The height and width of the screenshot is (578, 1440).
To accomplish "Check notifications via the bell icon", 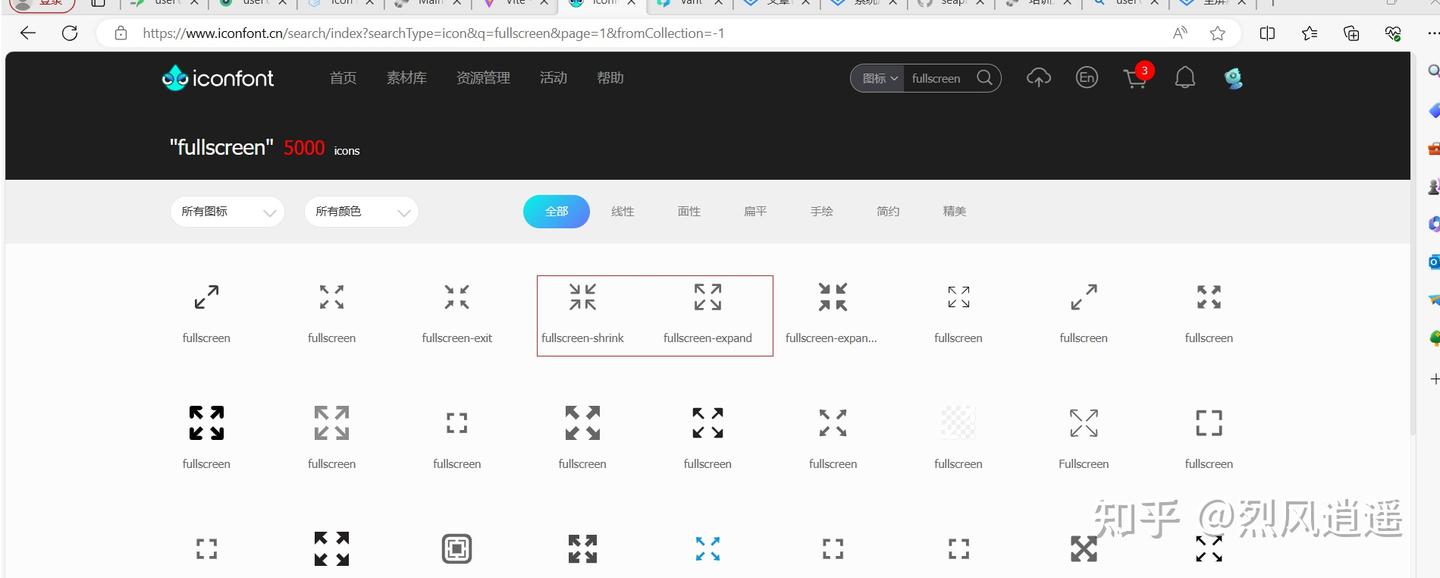I will coord(1185,77).
